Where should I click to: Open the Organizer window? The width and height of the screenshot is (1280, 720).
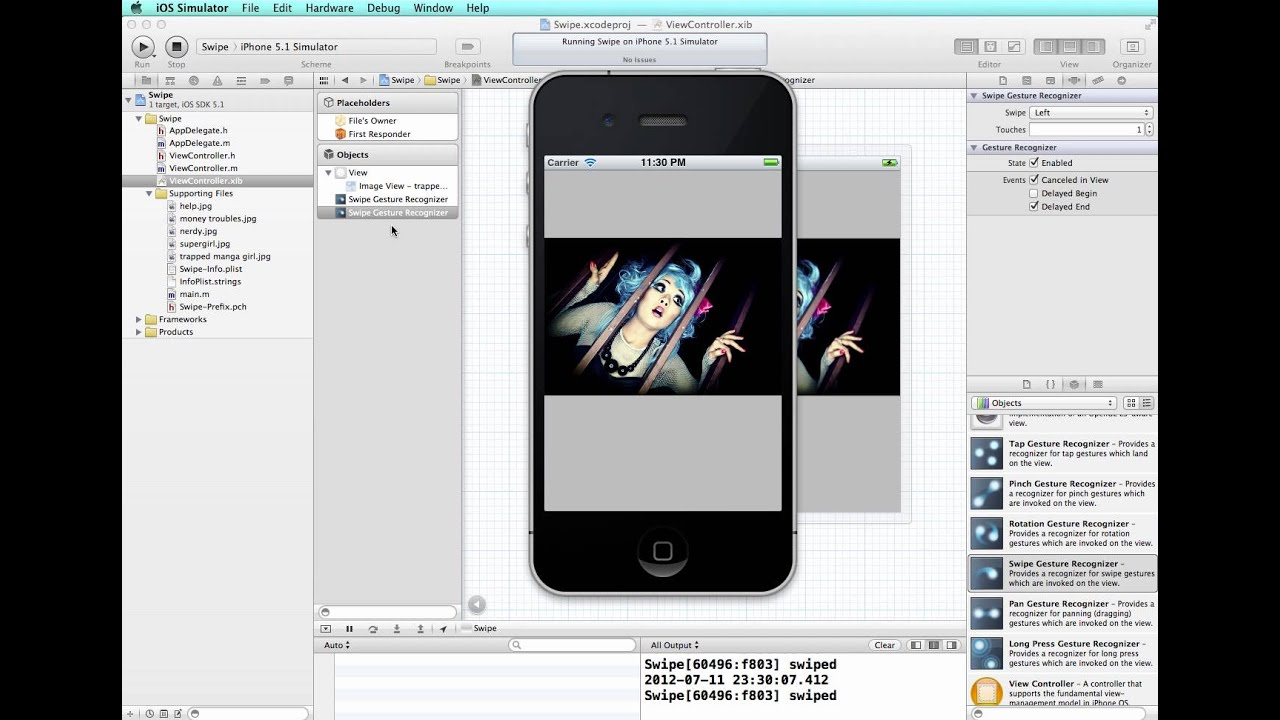[1132, 47]
